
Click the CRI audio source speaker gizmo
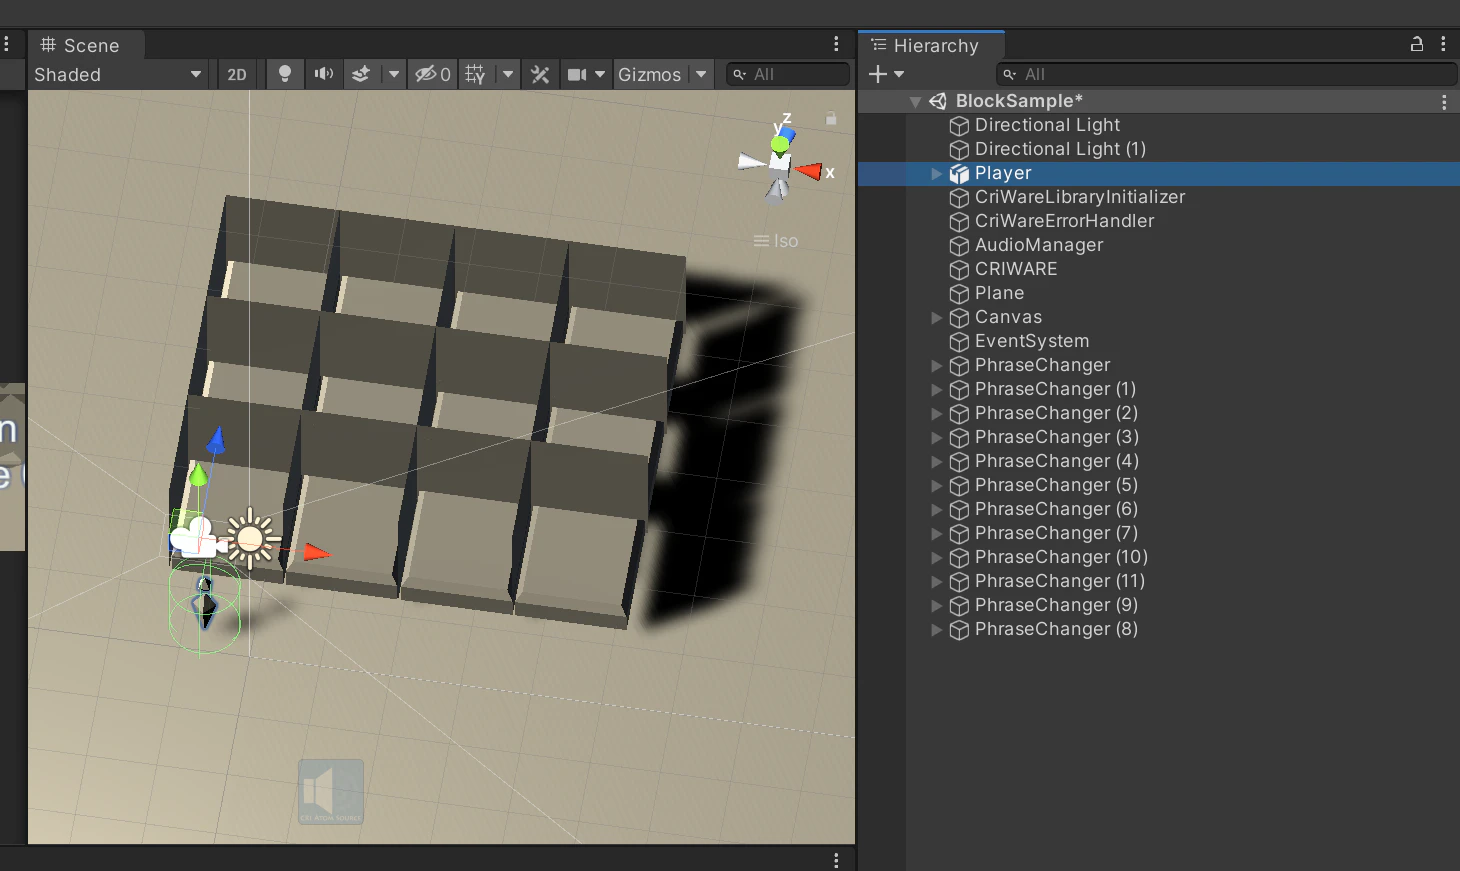coord(331,792)
